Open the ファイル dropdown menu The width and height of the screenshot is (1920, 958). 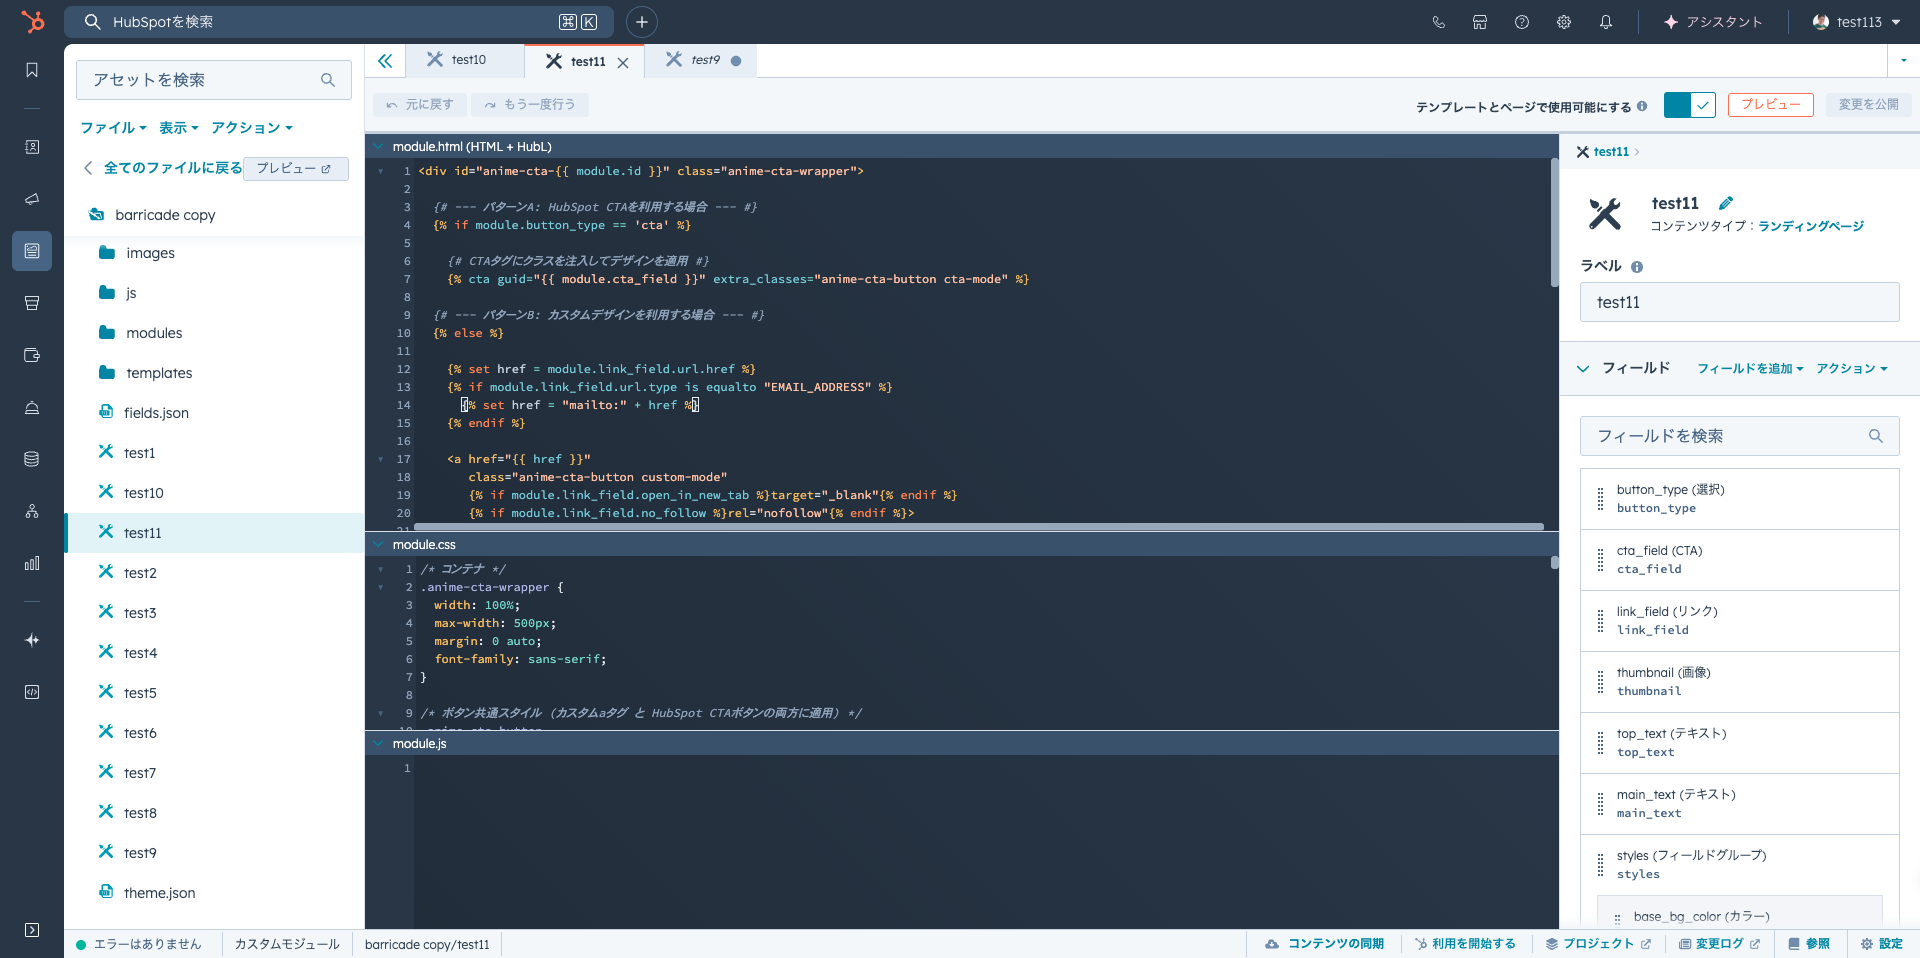(113, 128)
